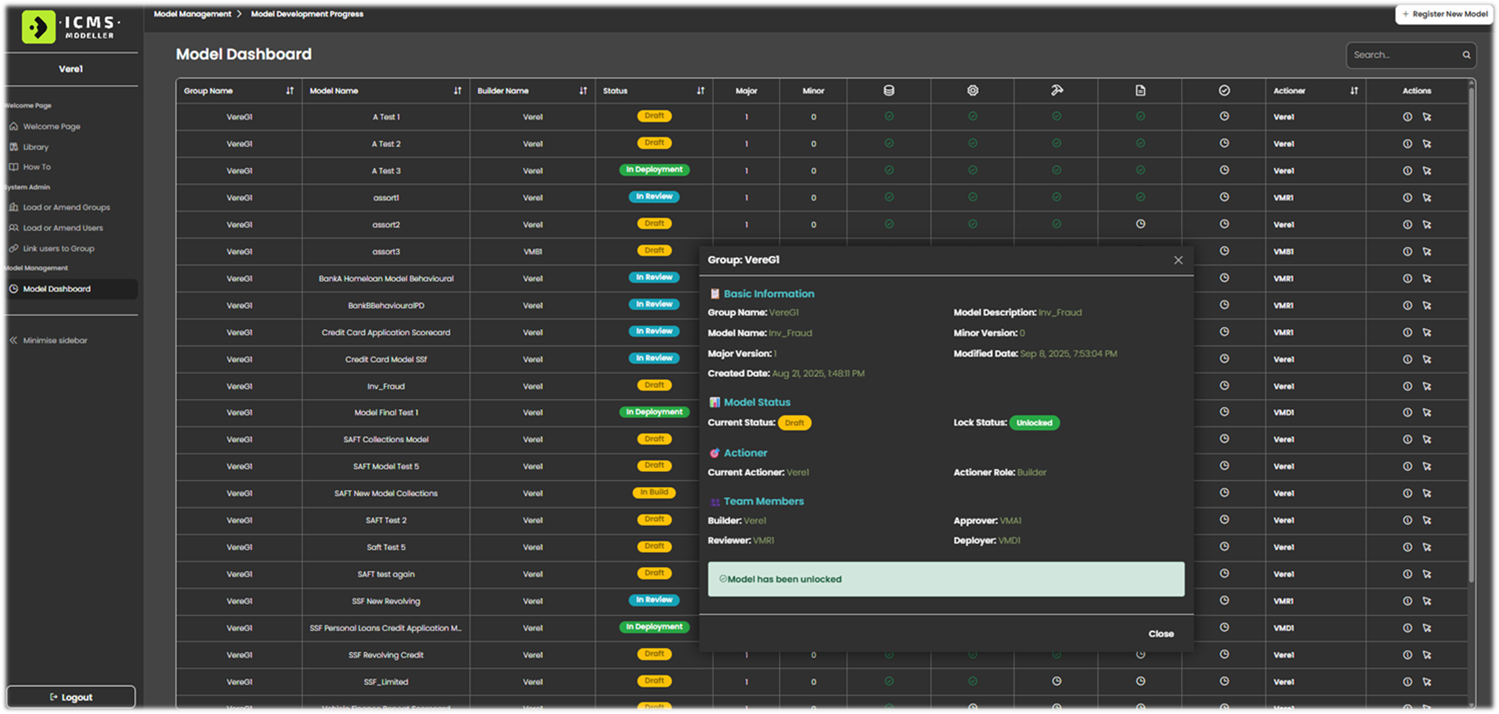Sort table by Status column arrows

click(700, 91)
